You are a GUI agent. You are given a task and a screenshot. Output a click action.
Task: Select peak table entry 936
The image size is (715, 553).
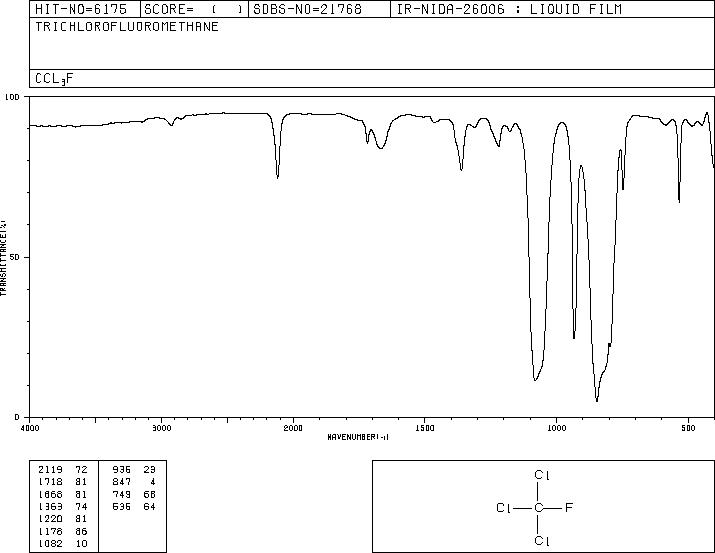pyautogui.click(x=122, y=470)
